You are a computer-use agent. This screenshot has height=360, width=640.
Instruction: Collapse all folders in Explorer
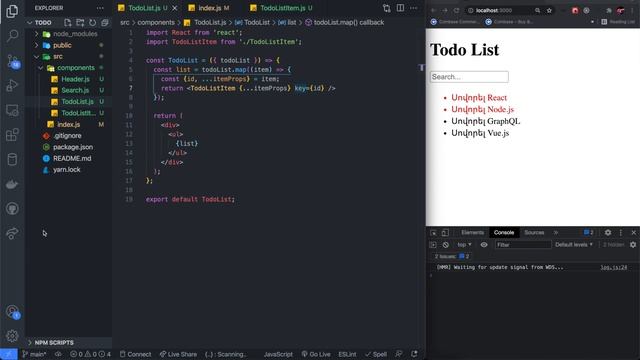[x=105, y=22]
